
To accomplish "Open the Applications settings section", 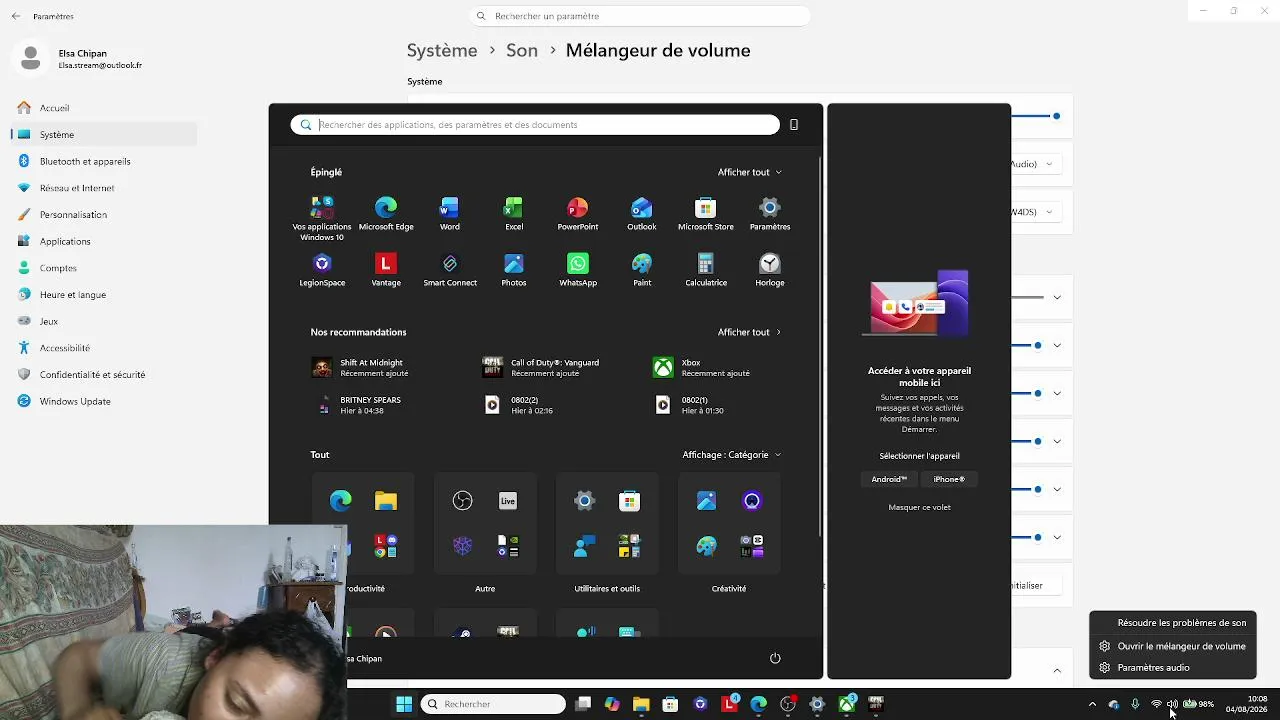I will [104, 241].
